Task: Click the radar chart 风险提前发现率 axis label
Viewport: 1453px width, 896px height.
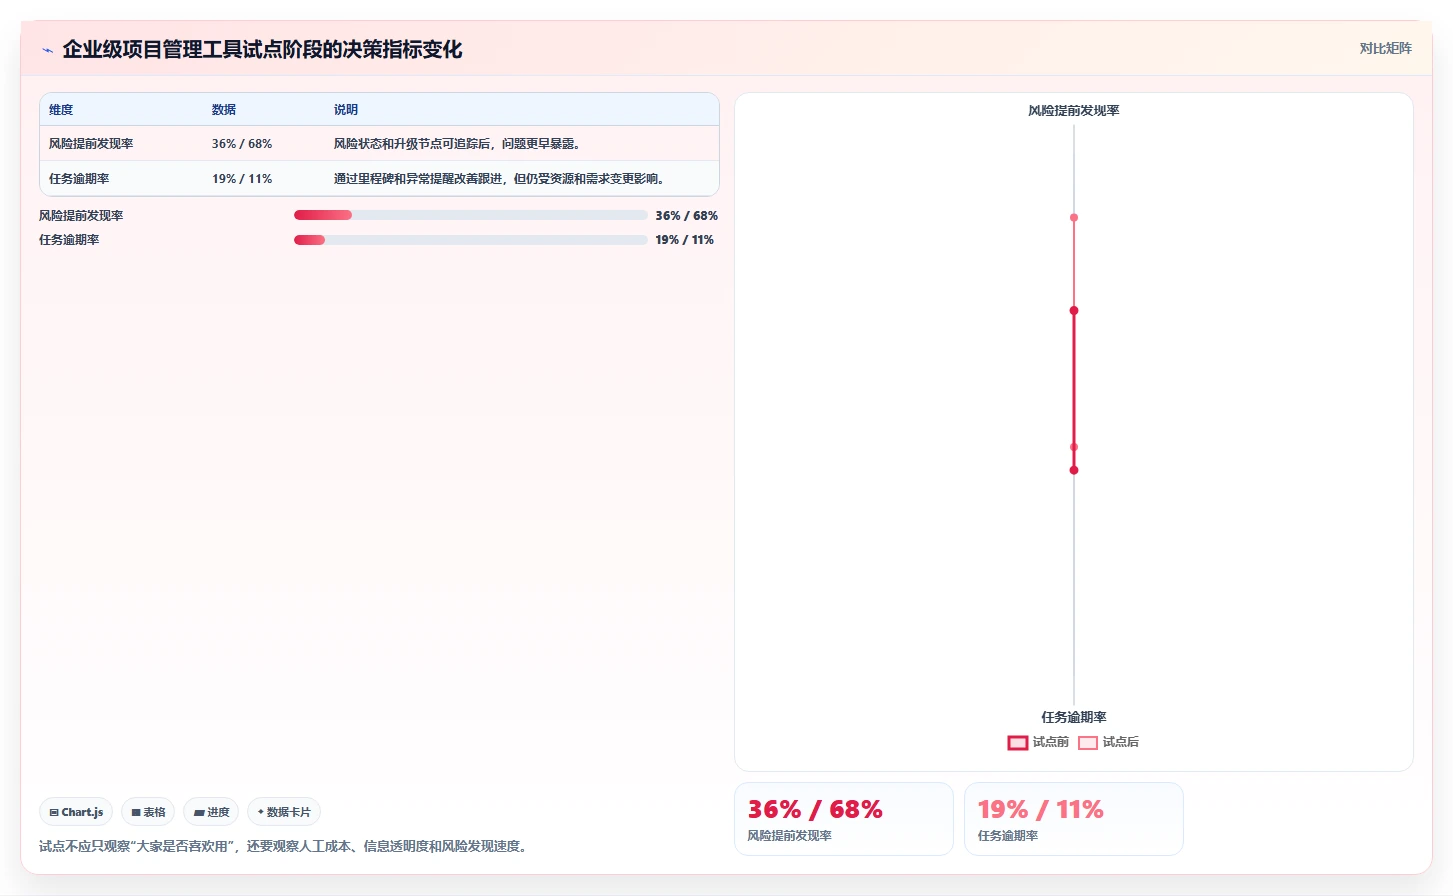Action: [1074, 111]
